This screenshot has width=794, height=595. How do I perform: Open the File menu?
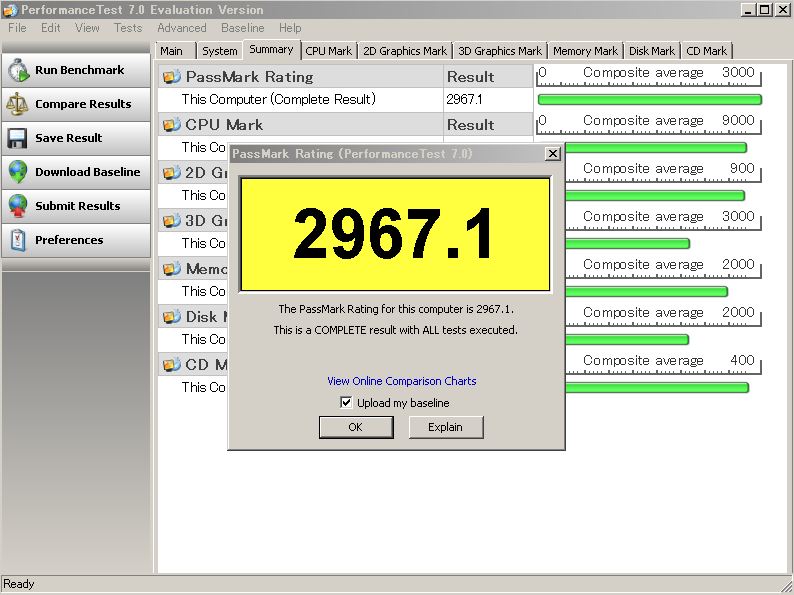pyautogui.click(x=17, y=28)
